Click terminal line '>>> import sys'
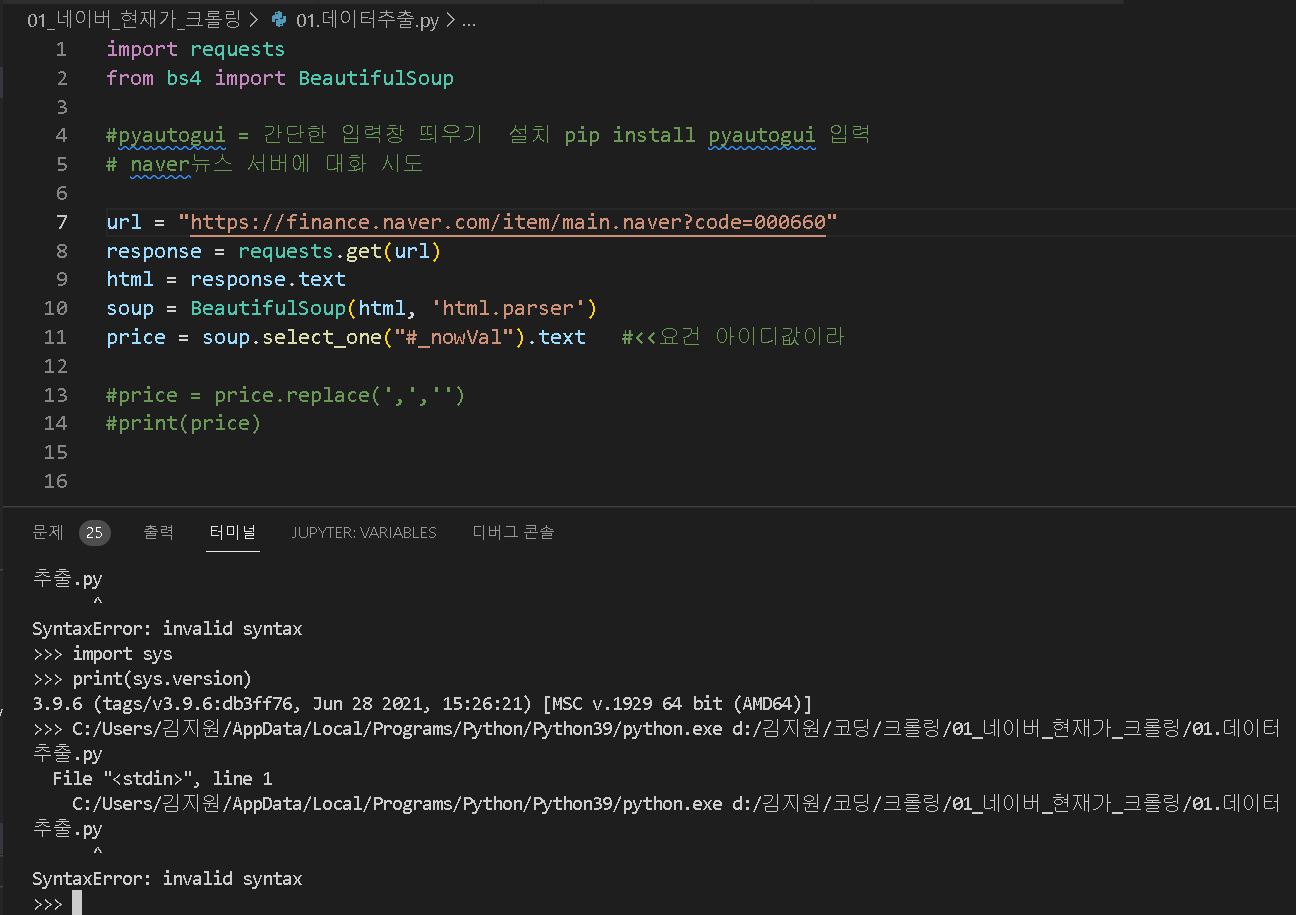1296x915 pixels. click(x=102, y=654)
